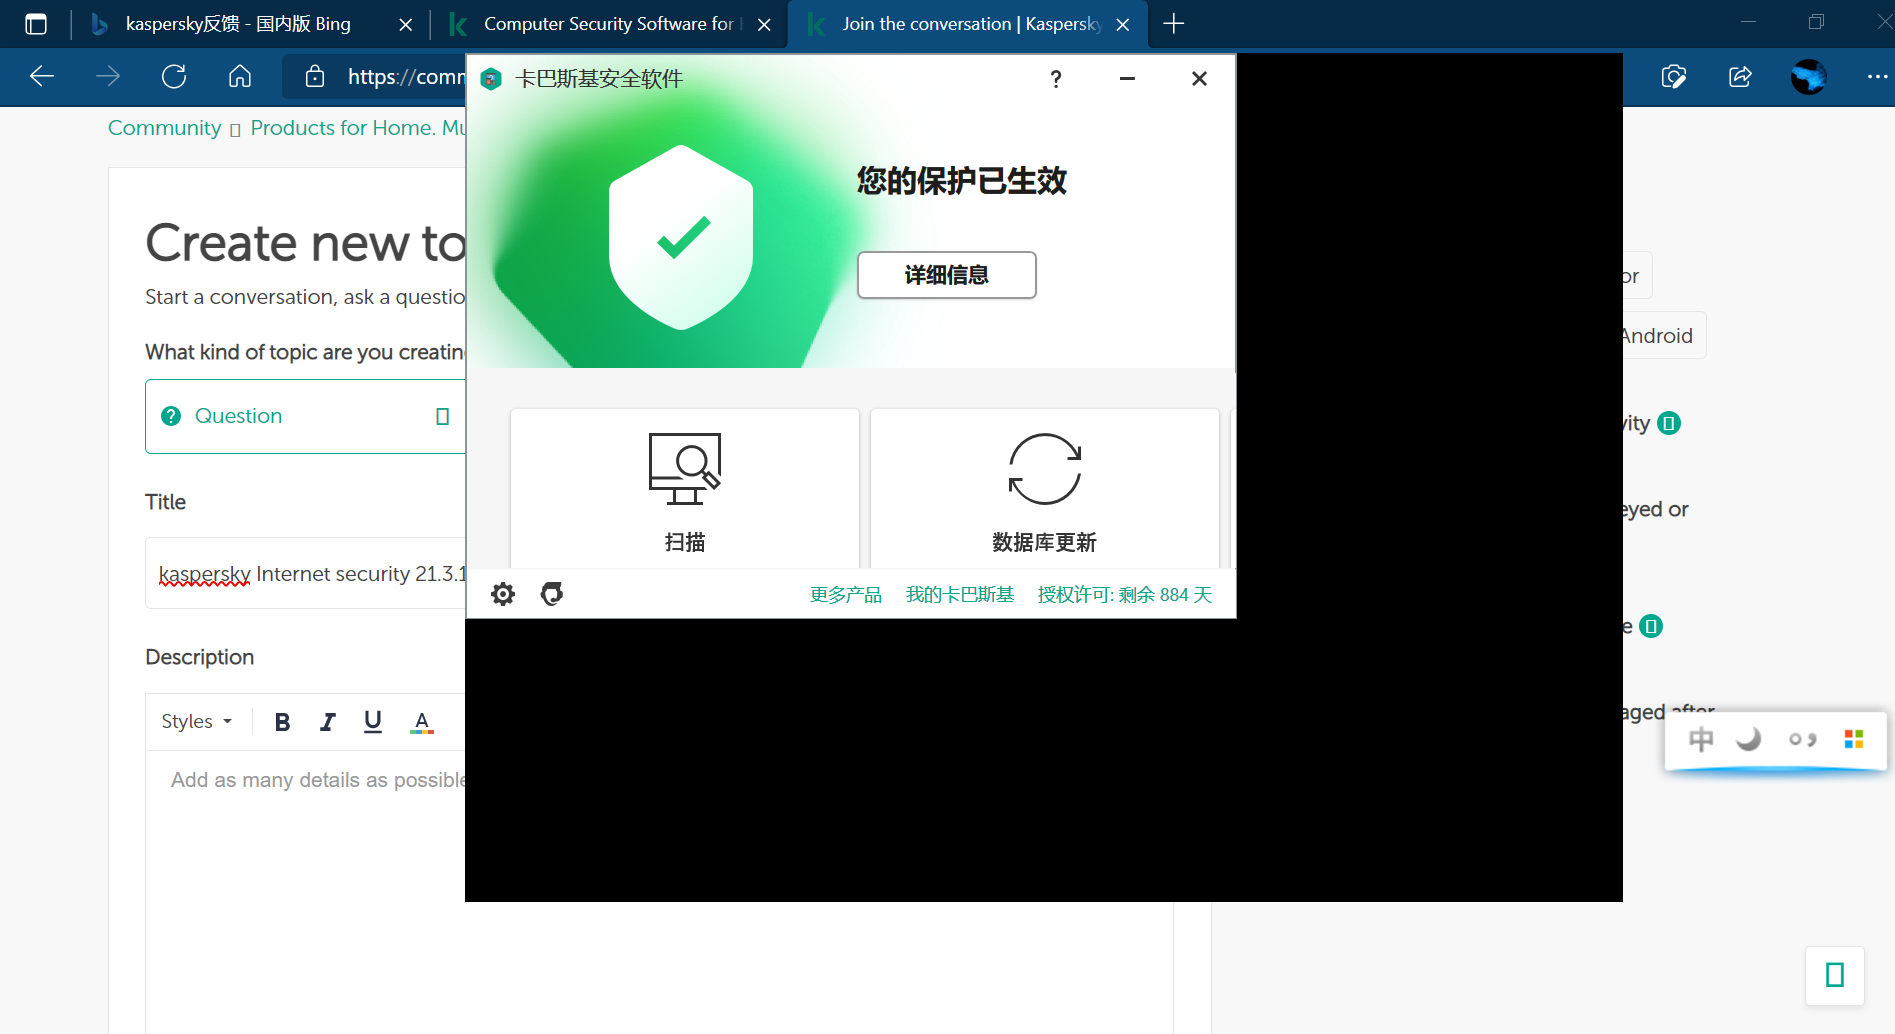Open the 我的卡巴斯基 My Kaspersky link
Viewport: 1895px width, 1034px height.
coord(960,595)
